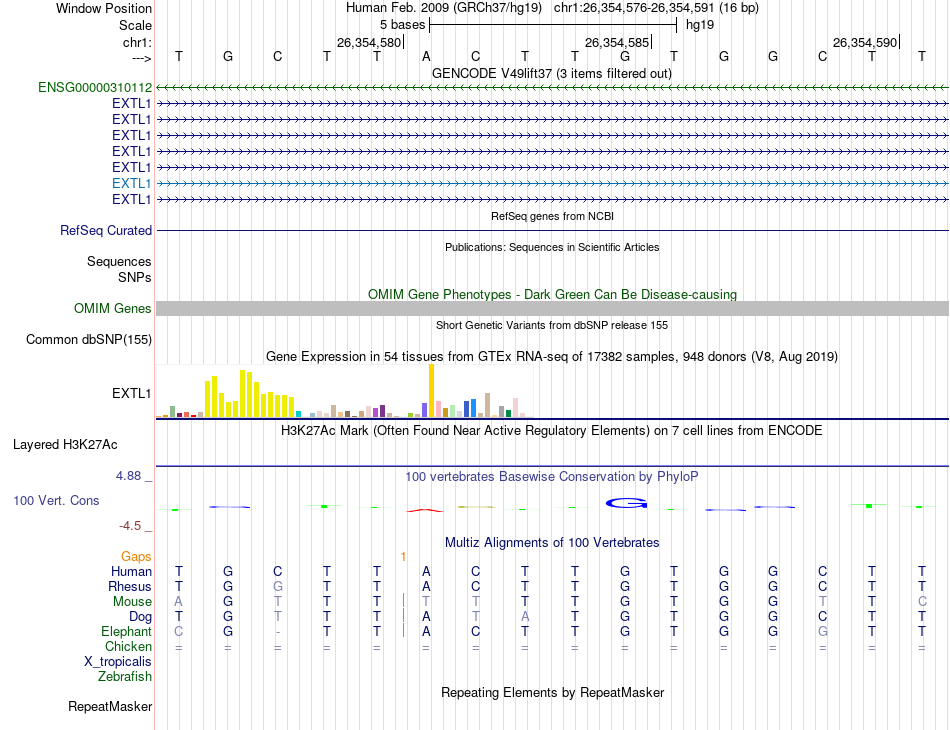Select the Elephant alignment row label
950x730 pixels.
(x=127, y=631)
